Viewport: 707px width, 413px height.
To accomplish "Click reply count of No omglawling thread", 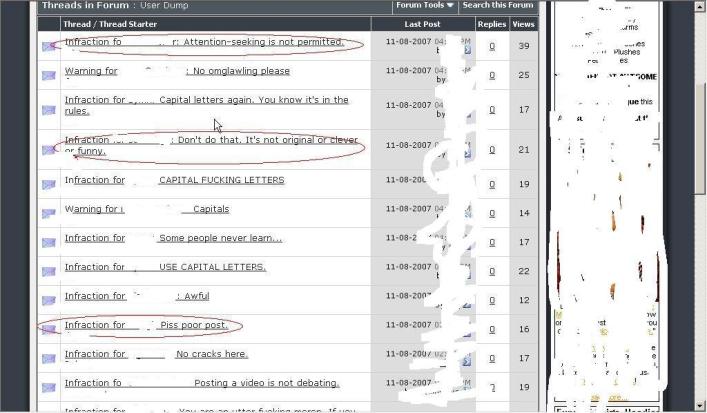I will pyautogui.click(x=492, y=75).
